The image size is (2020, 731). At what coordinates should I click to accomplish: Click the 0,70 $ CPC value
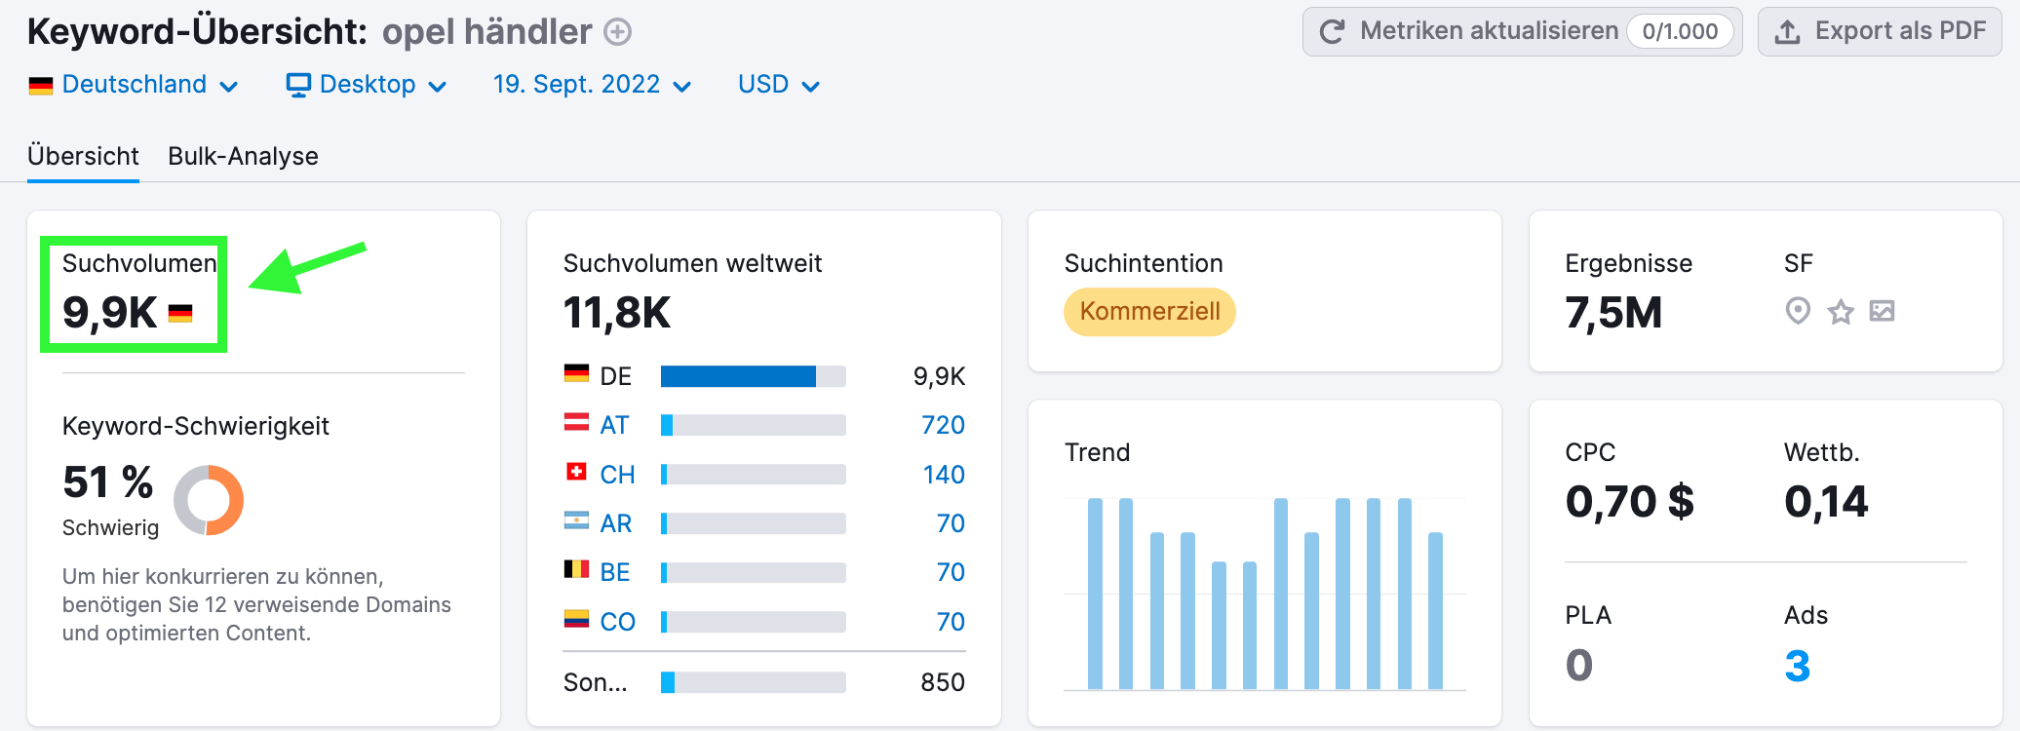(1630, 502)
